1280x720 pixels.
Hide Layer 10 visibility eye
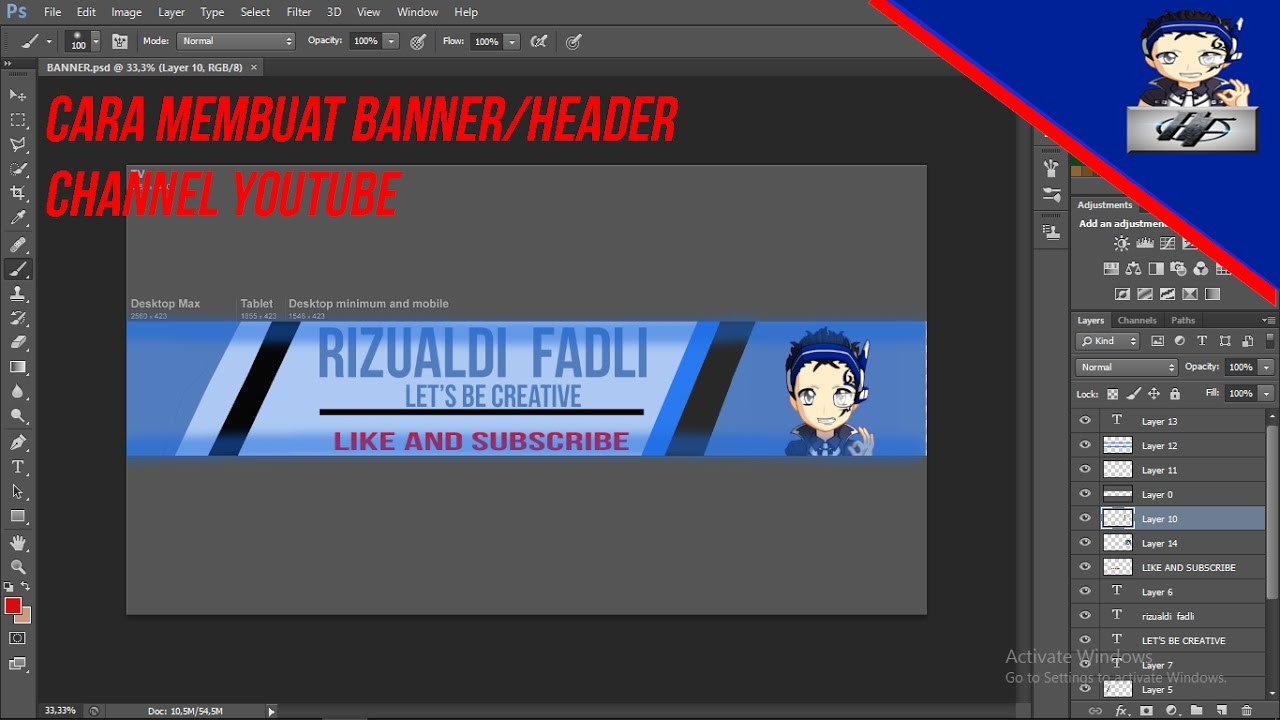[x=1085, y=518]
